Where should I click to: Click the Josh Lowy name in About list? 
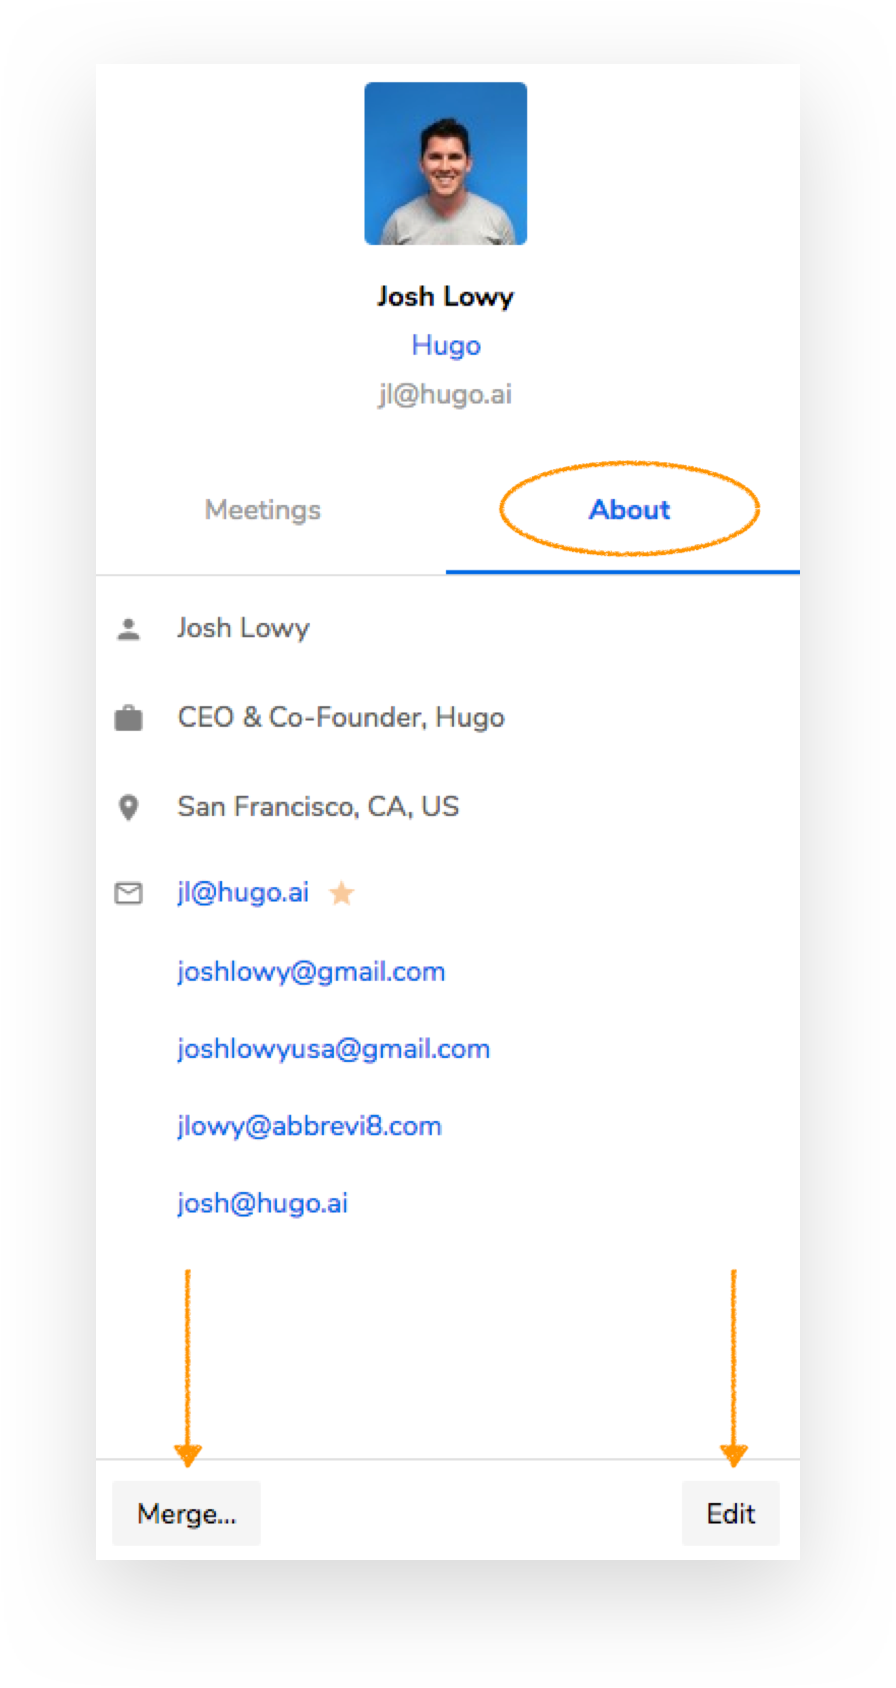244,629
